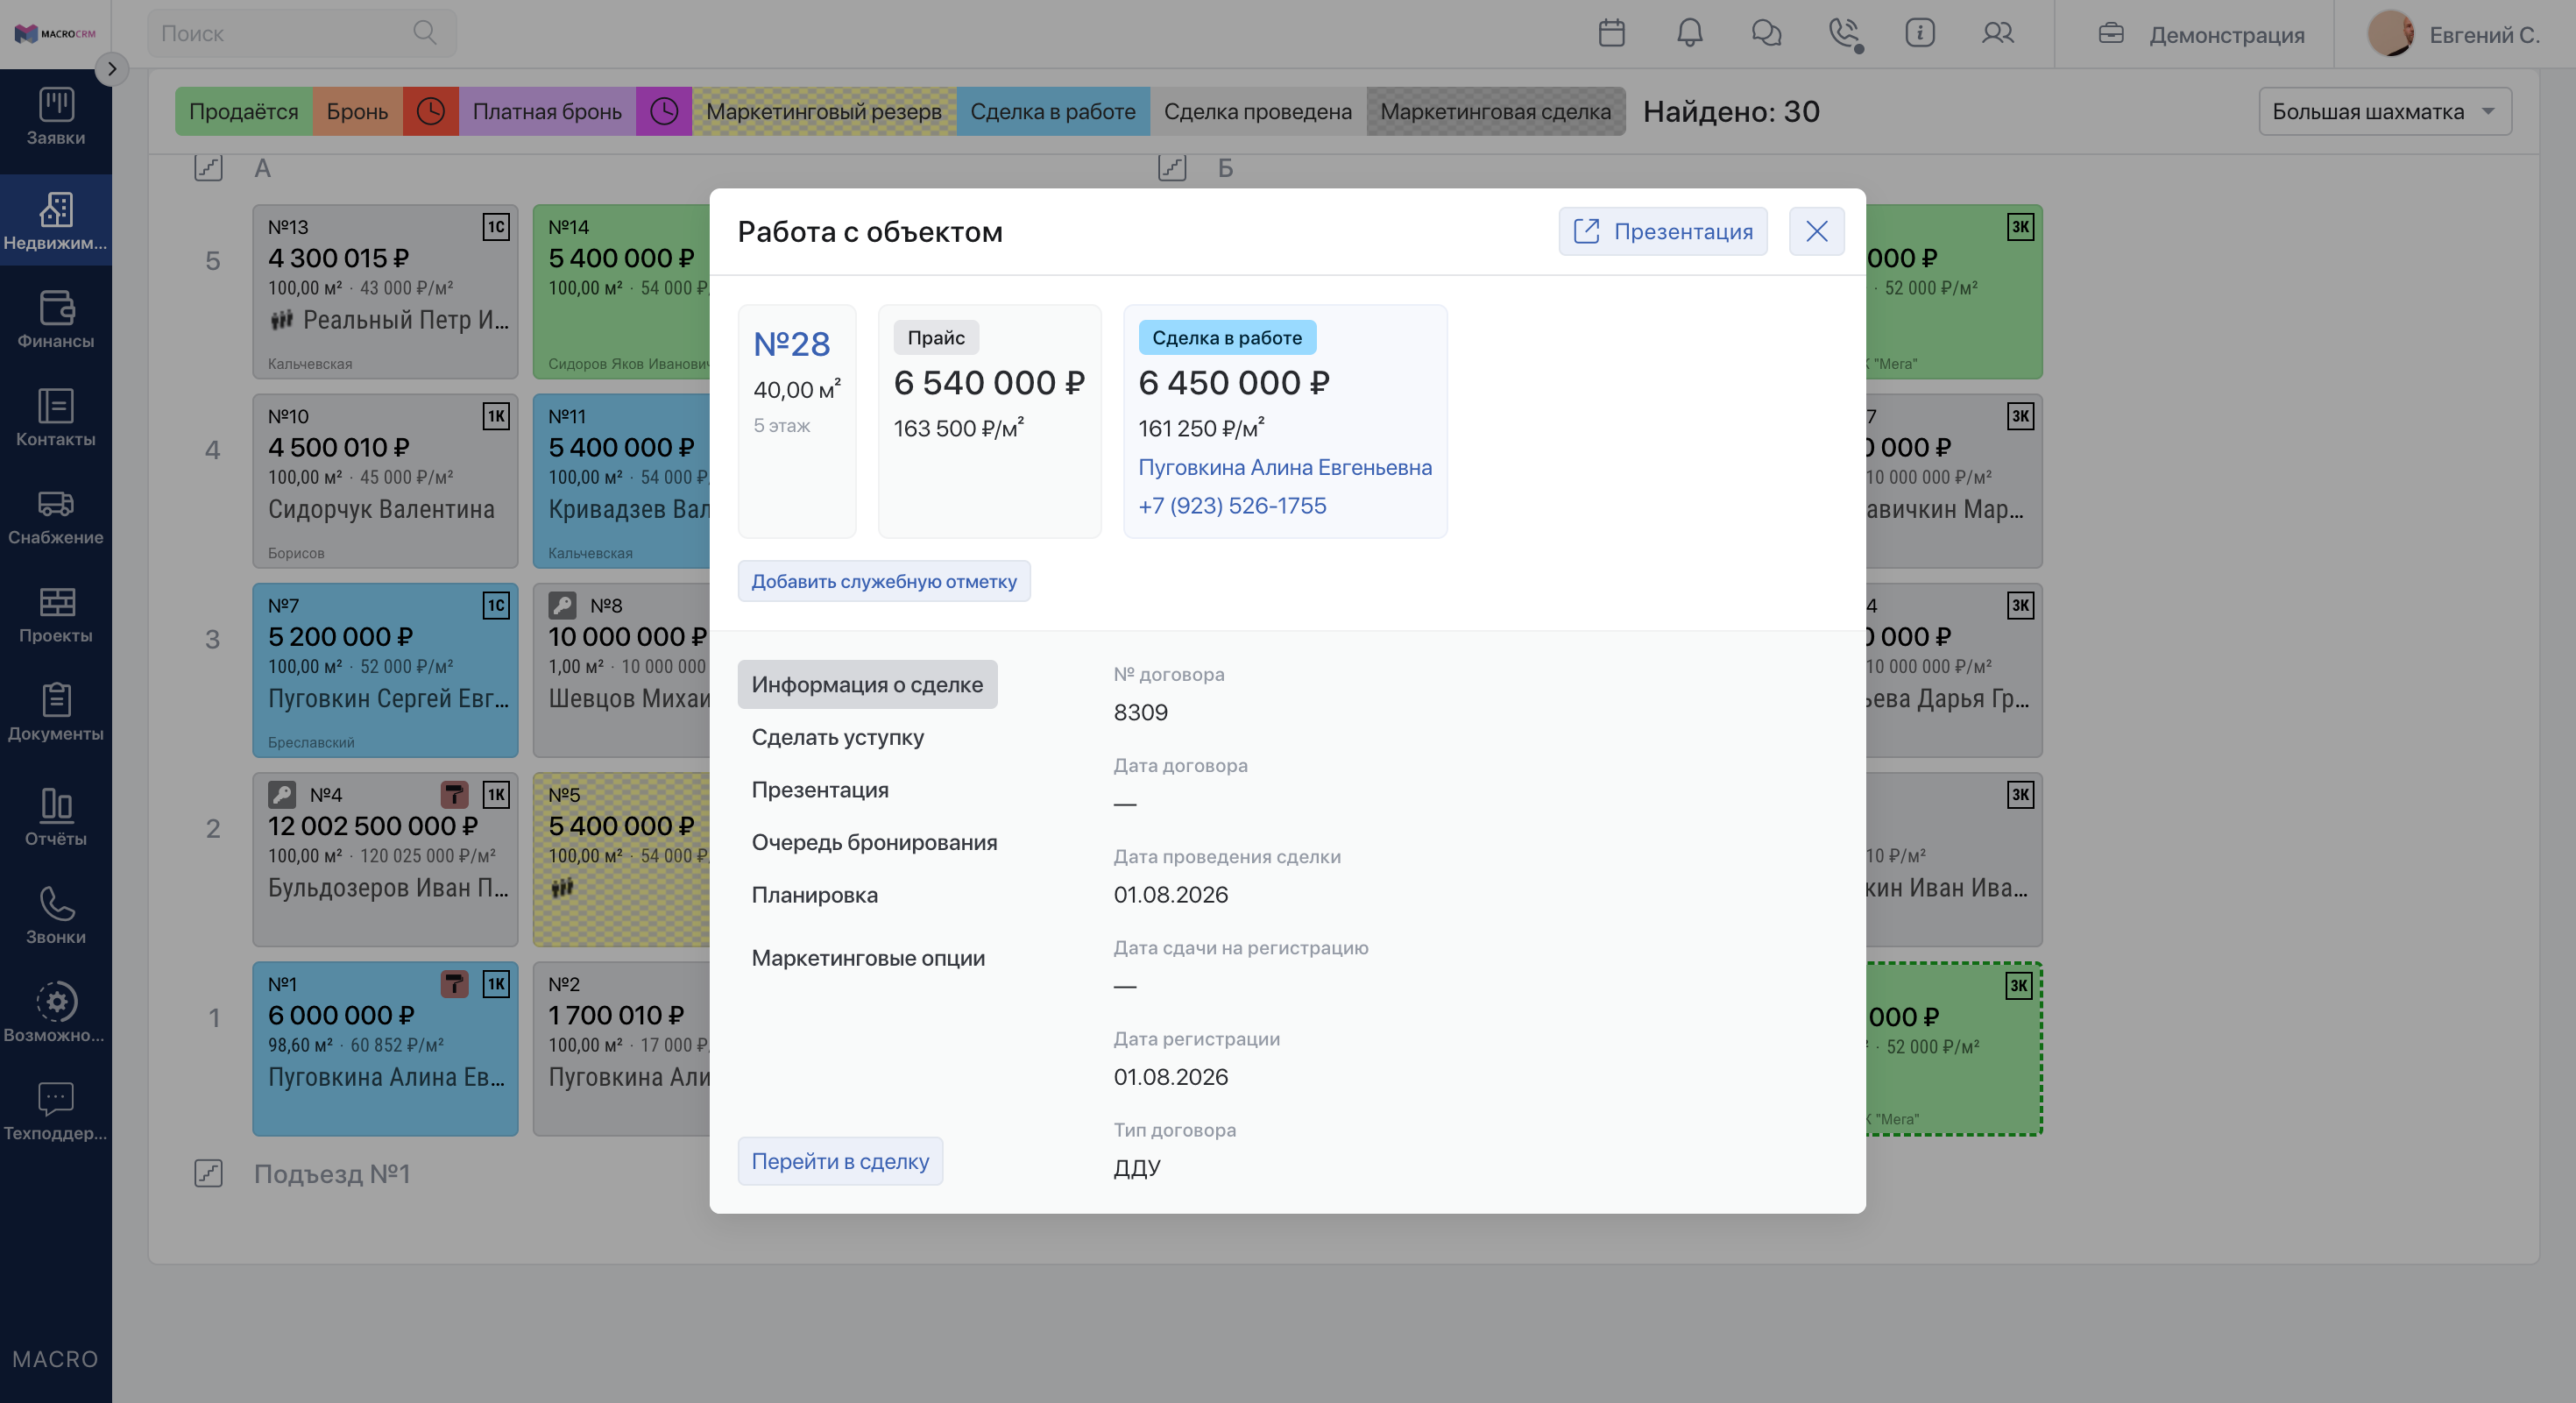Close the Работа с объектом dialog
The height and width of the screenshot is (1403, 2576).
pos(1817,231)
